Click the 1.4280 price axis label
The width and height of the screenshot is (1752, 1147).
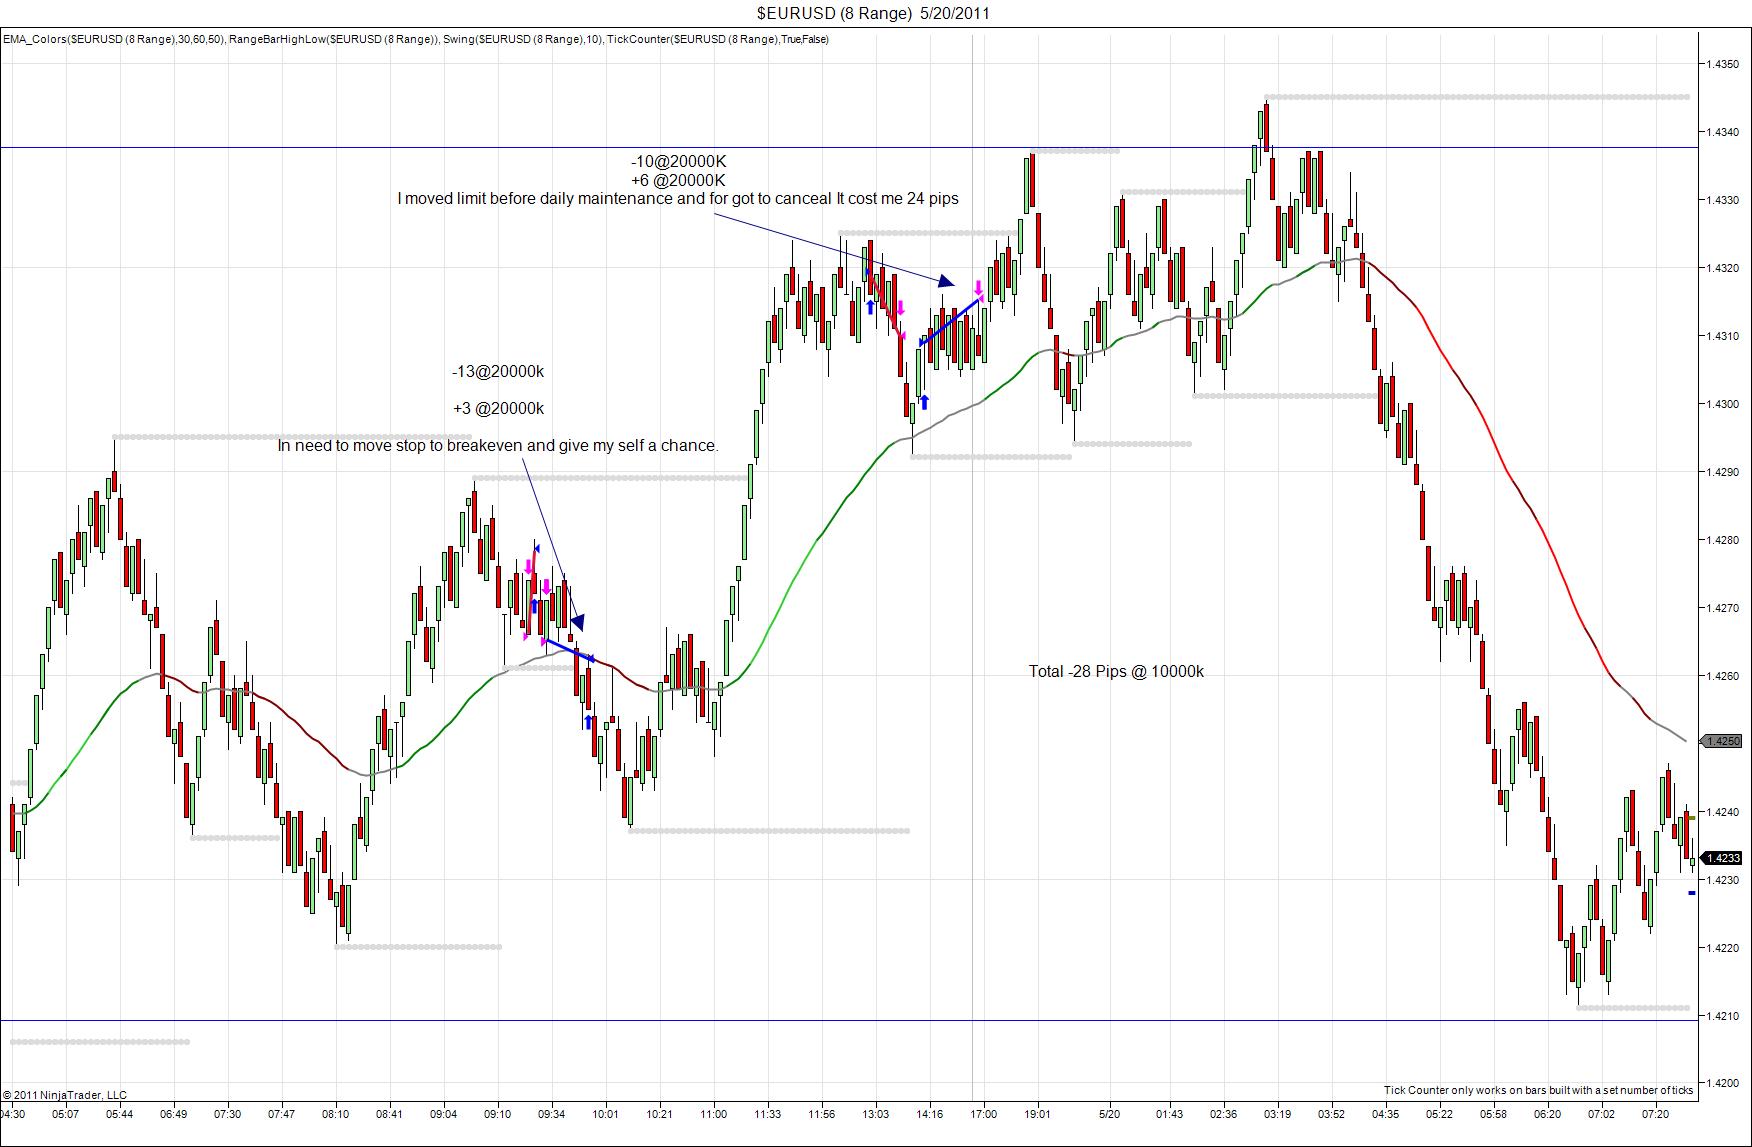1722,540
